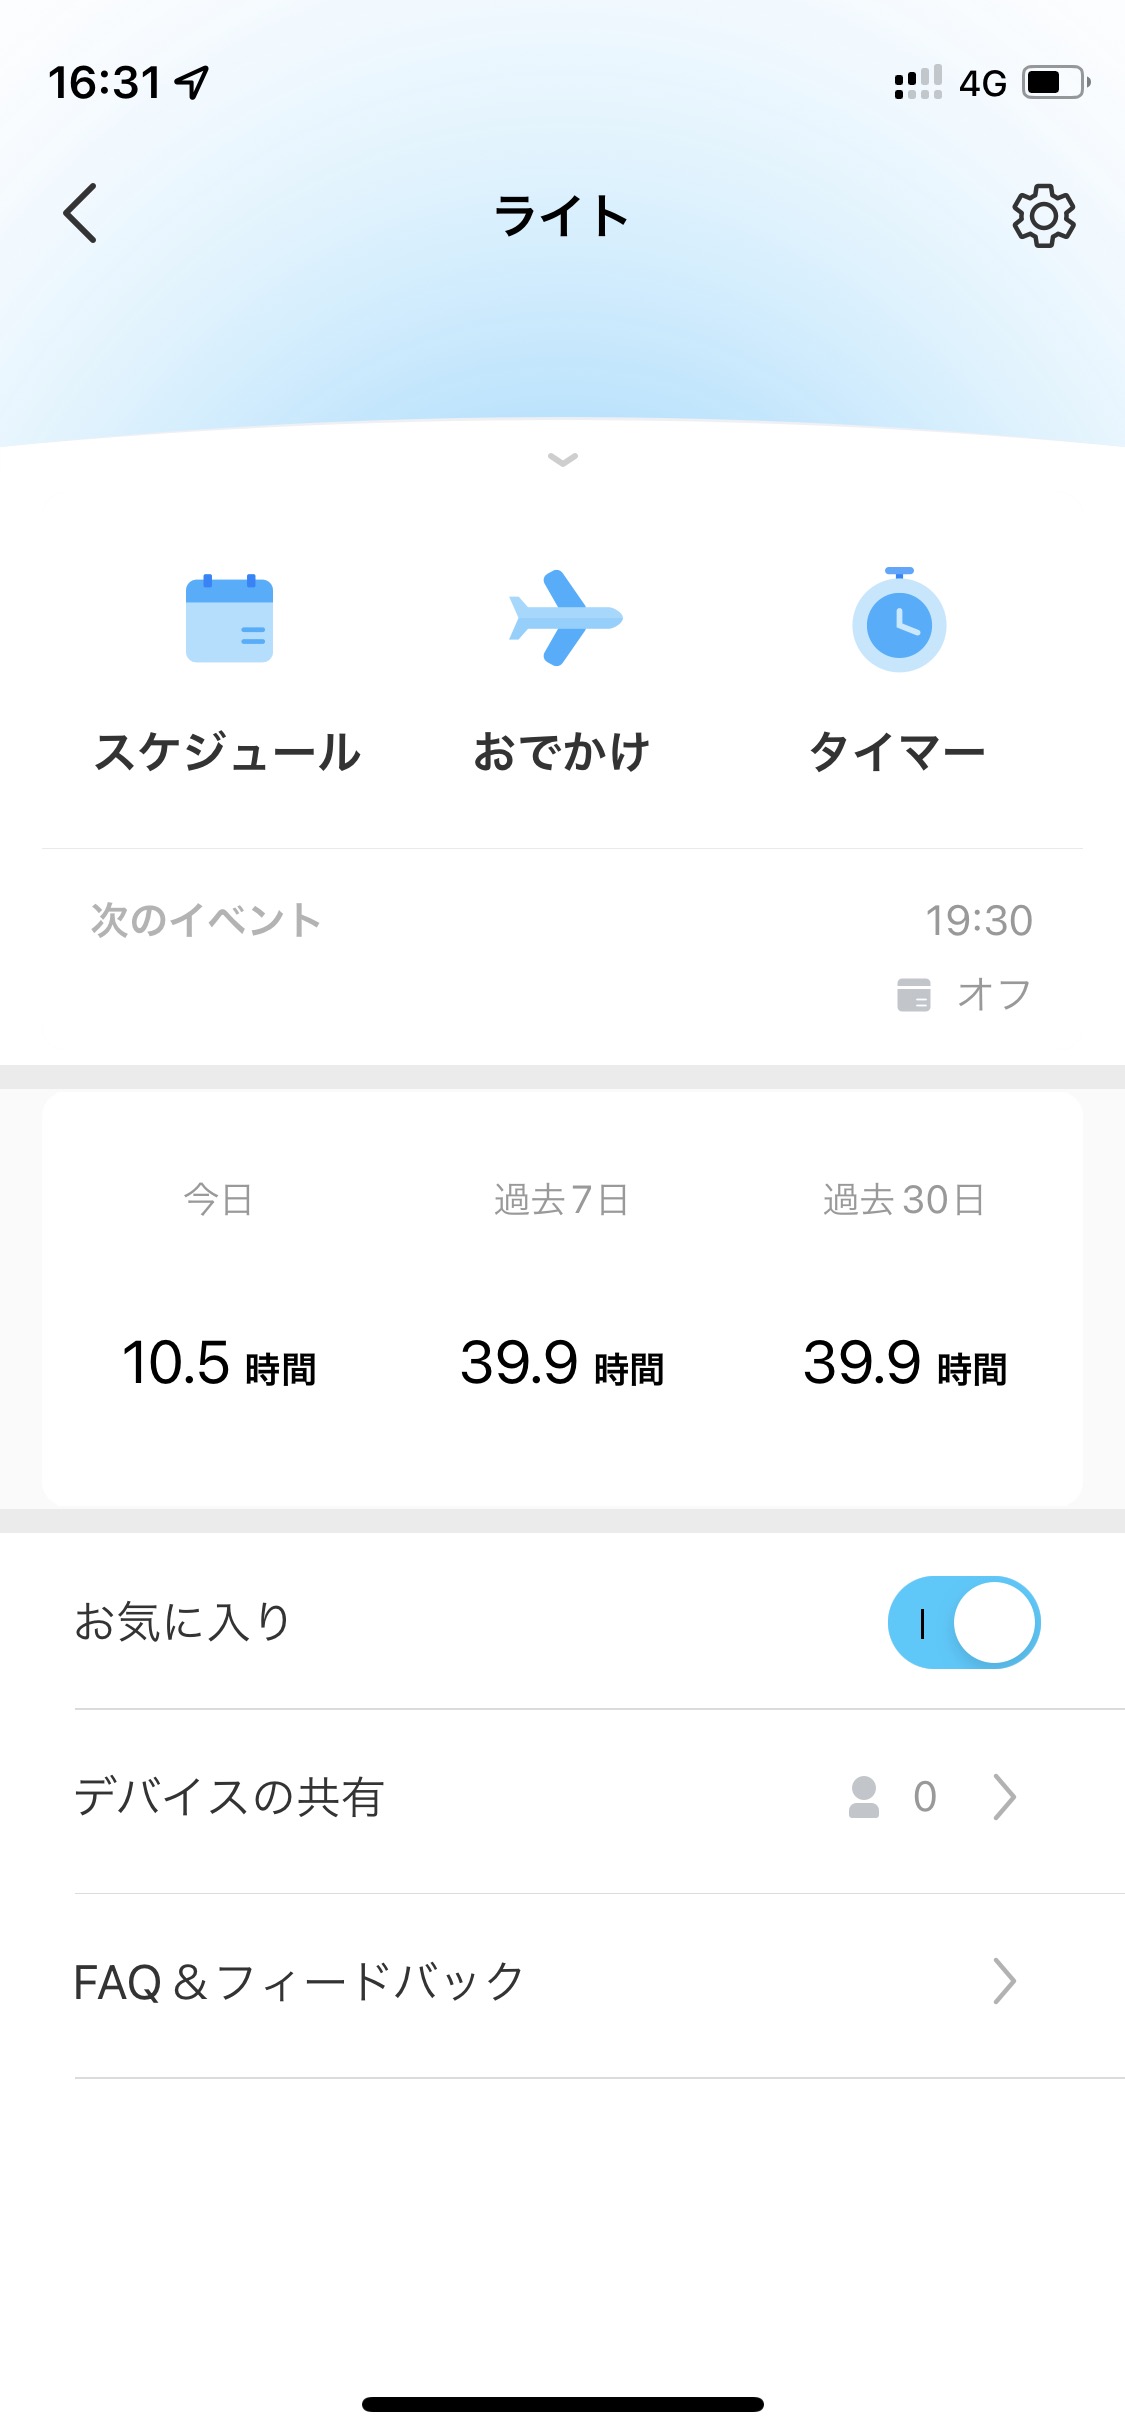1125x2436 pixels.
Task: Select the スケジュール label
Action: (228, 752)
